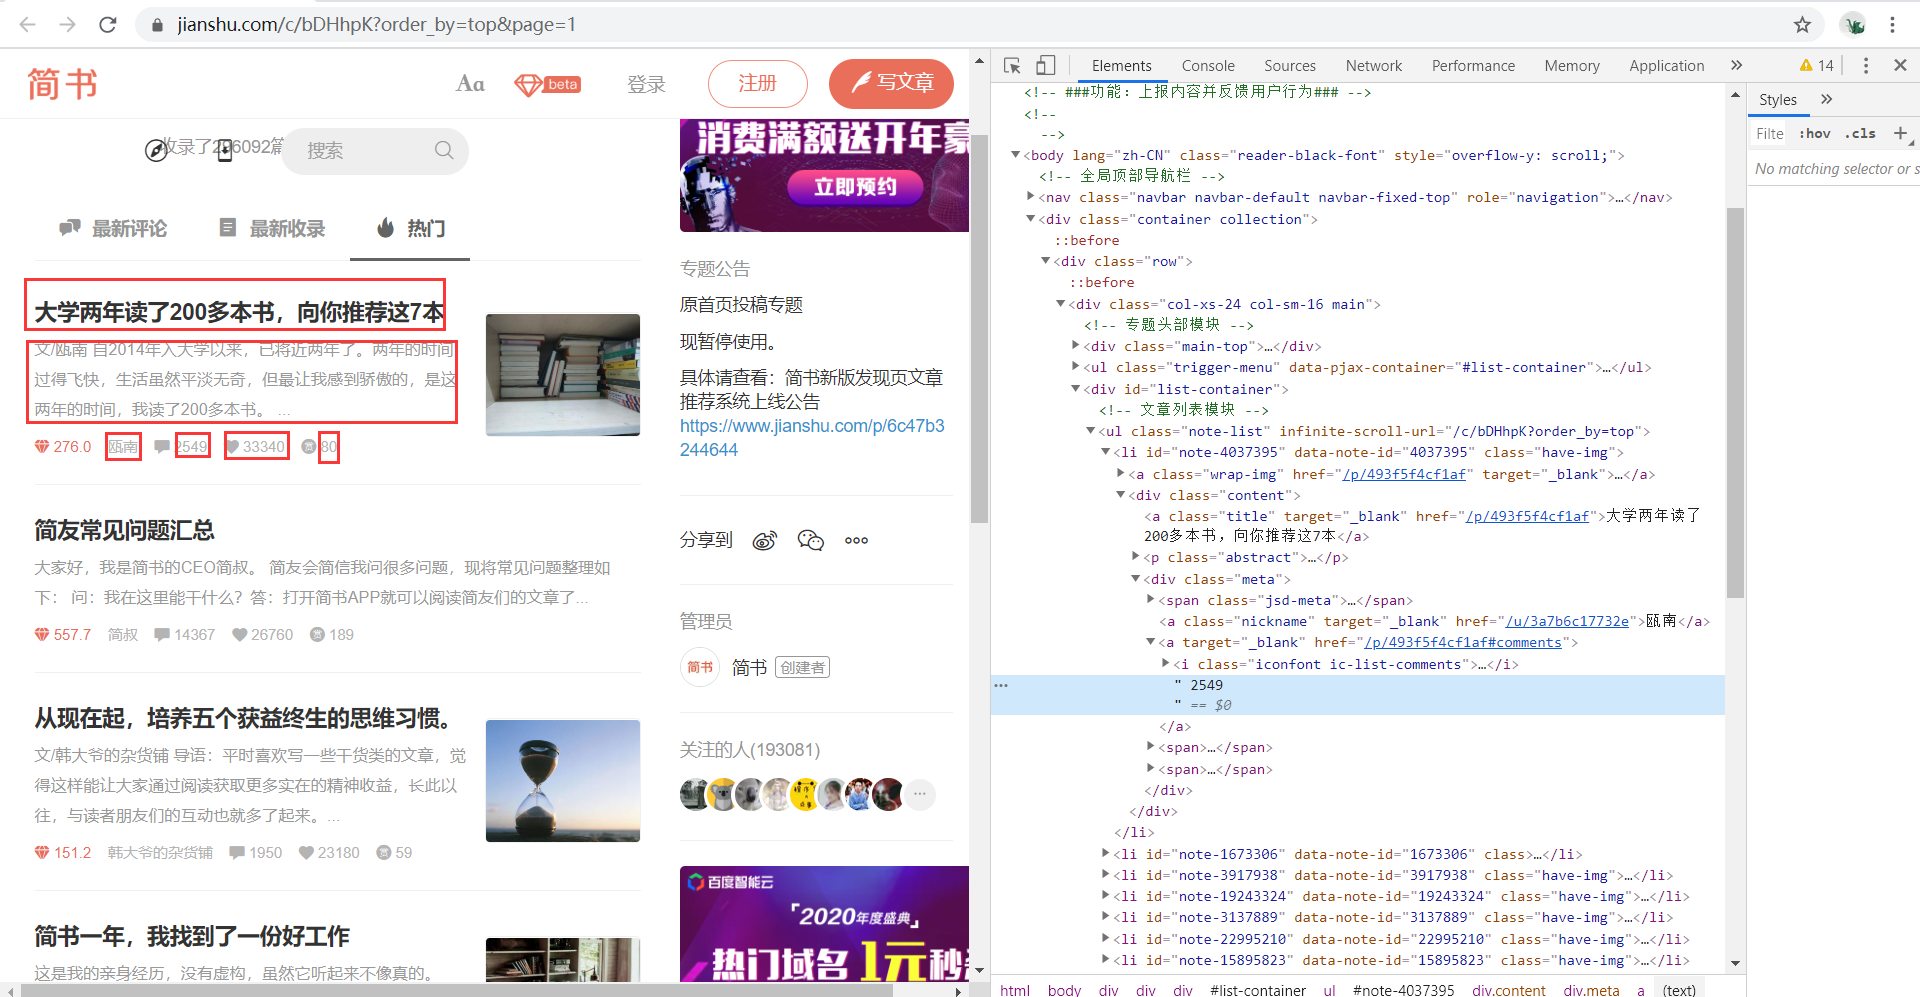This screenshot has width=1920, height=997.
Task: Toggle .cls class editor
Action: [x=1861, y=133]
